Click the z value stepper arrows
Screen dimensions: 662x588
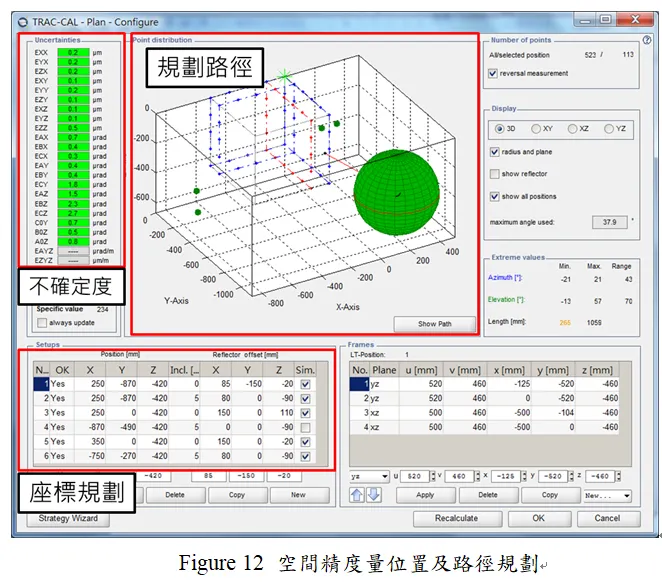(x=618, y=476)
